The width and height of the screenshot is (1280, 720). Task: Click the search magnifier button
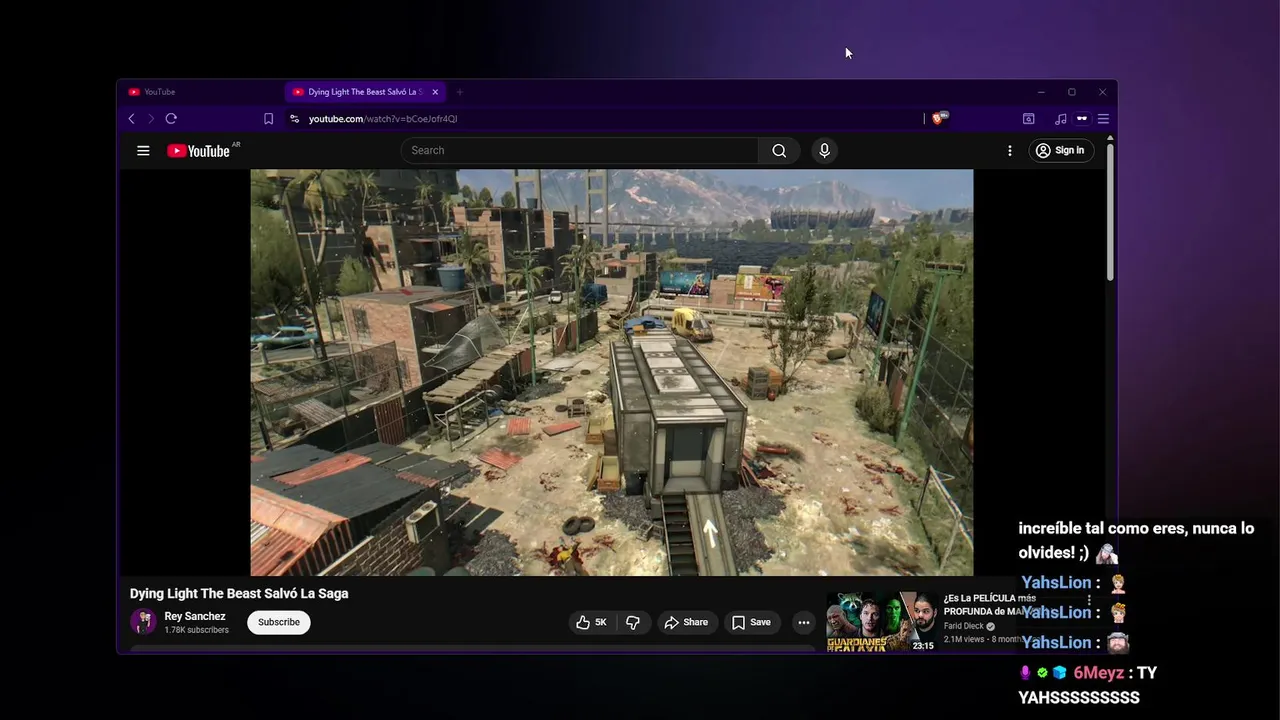[779, 150]
